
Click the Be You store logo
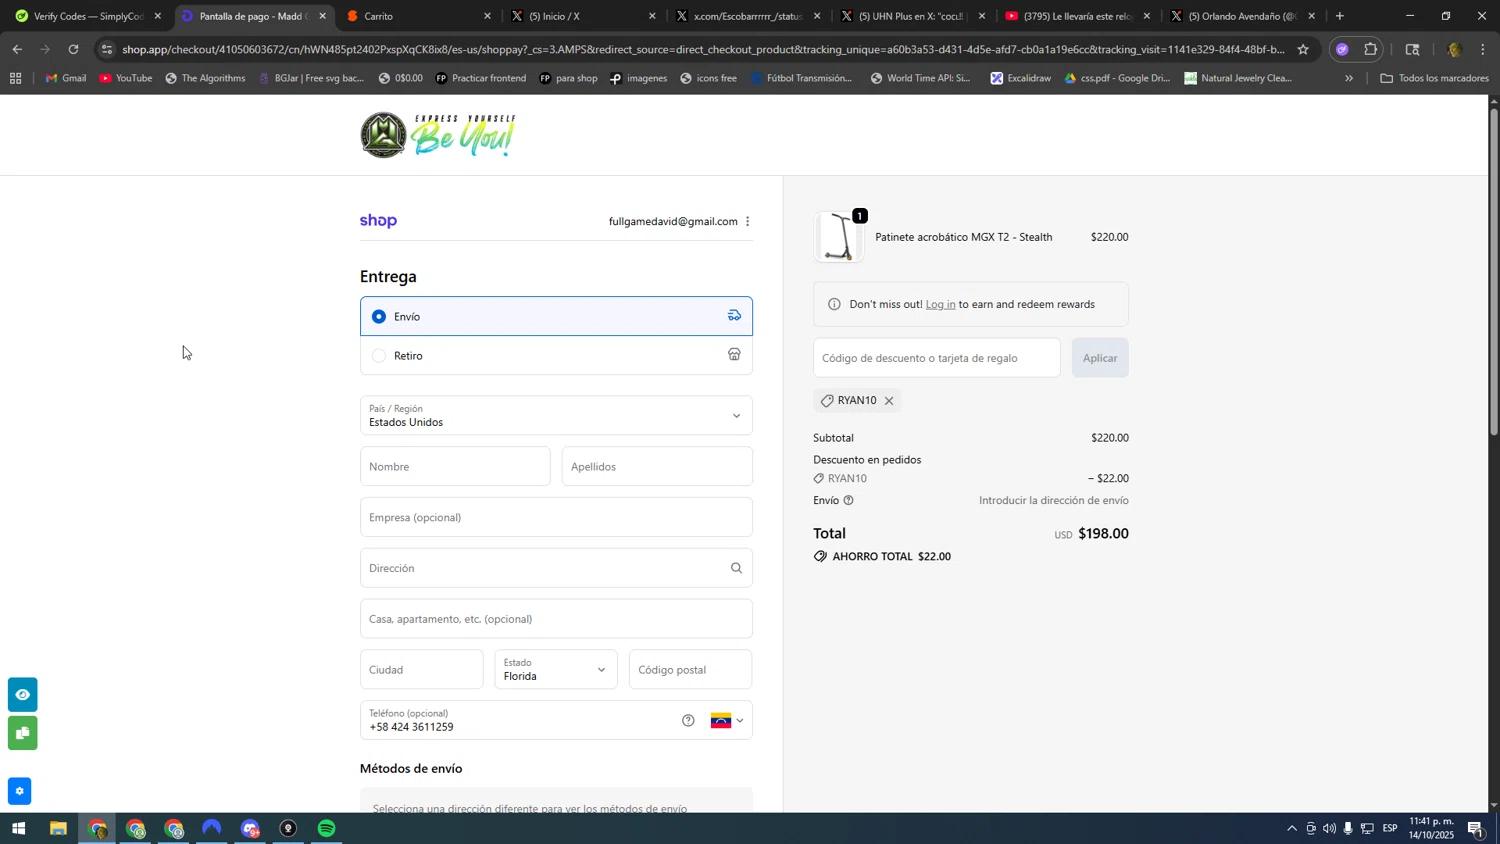click(x=438, y=135)
